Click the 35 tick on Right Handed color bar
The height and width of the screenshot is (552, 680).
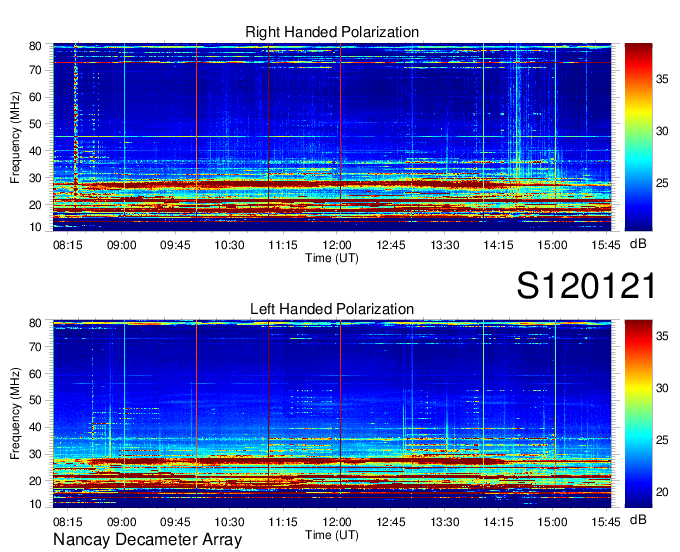coord(662,79)
